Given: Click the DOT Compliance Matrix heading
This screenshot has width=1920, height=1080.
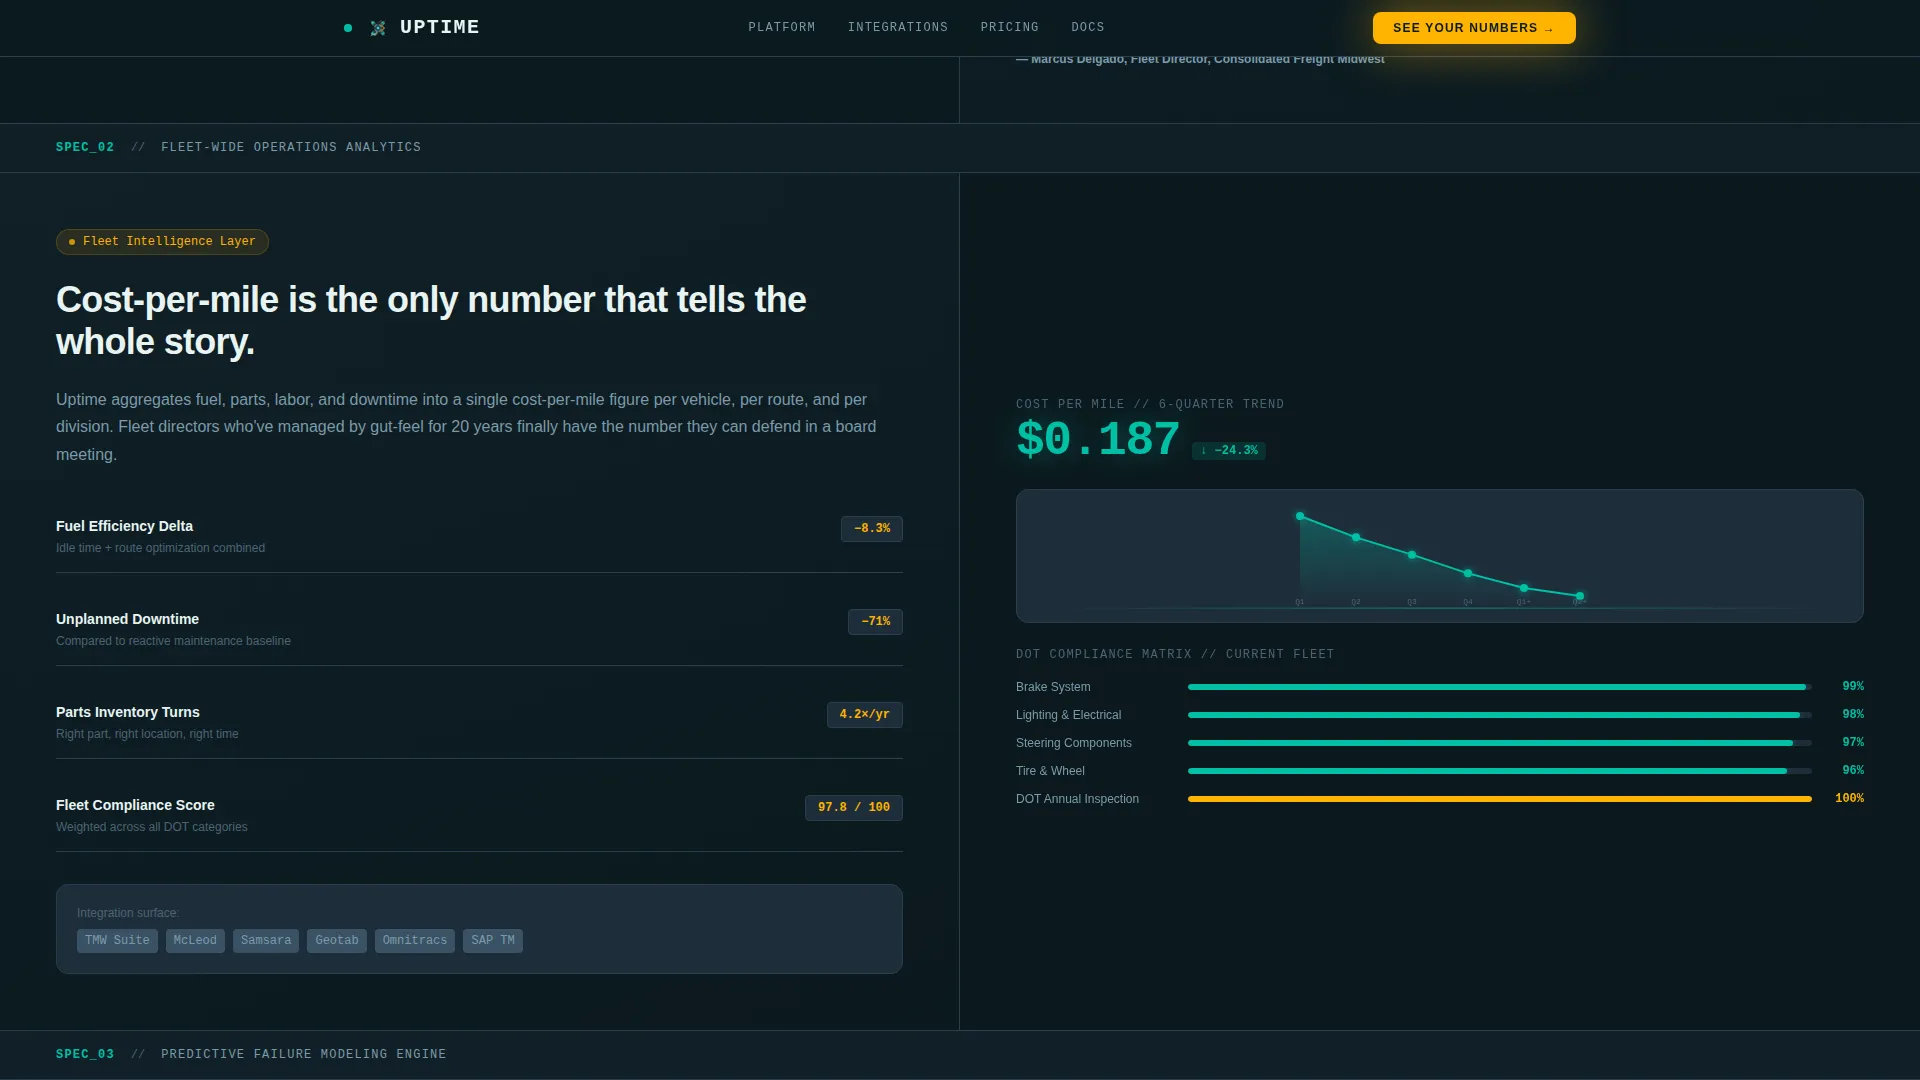Looking at the screenshot, I should (1175, 654).
